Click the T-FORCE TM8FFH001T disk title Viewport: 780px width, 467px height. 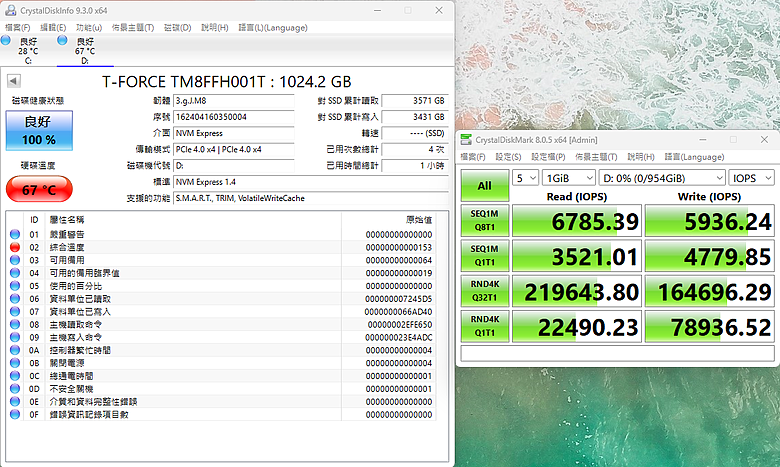[x=227, y=82]
